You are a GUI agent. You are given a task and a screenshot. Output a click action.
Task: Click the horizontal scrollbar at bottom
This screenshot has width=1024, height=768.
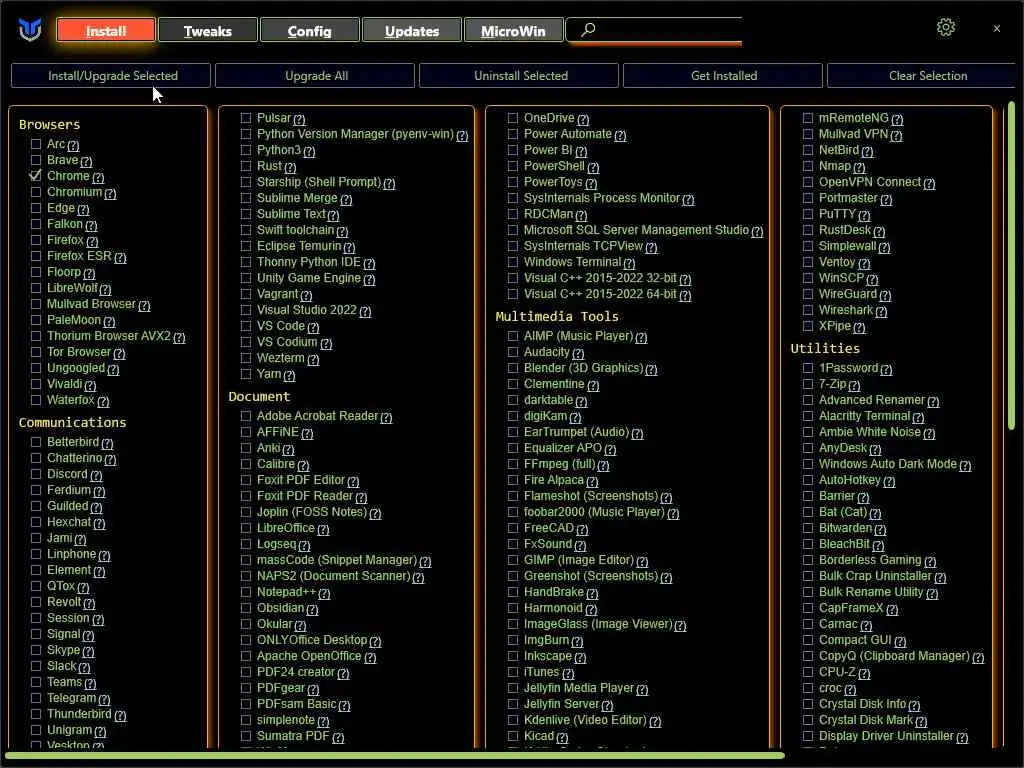click(x=395, y=756)
